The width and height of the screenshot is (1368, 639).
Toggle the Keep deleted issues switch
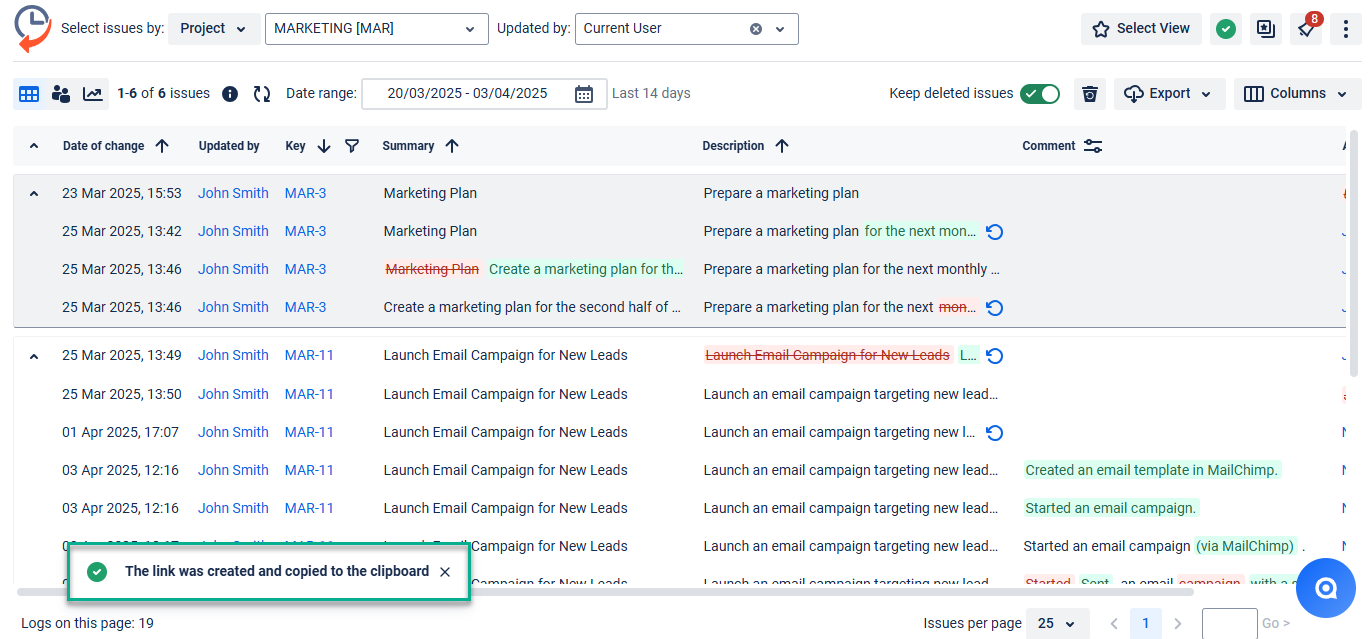(x=1040, y=94)
